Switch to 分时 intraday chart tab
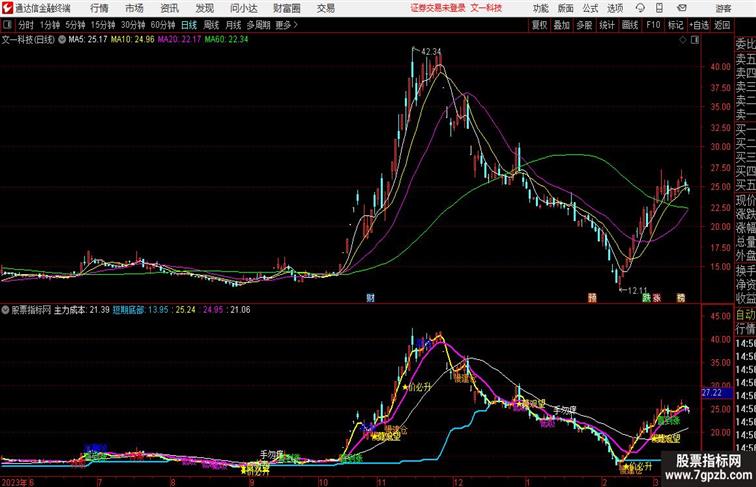756x487 pixels. click(26, 25)
